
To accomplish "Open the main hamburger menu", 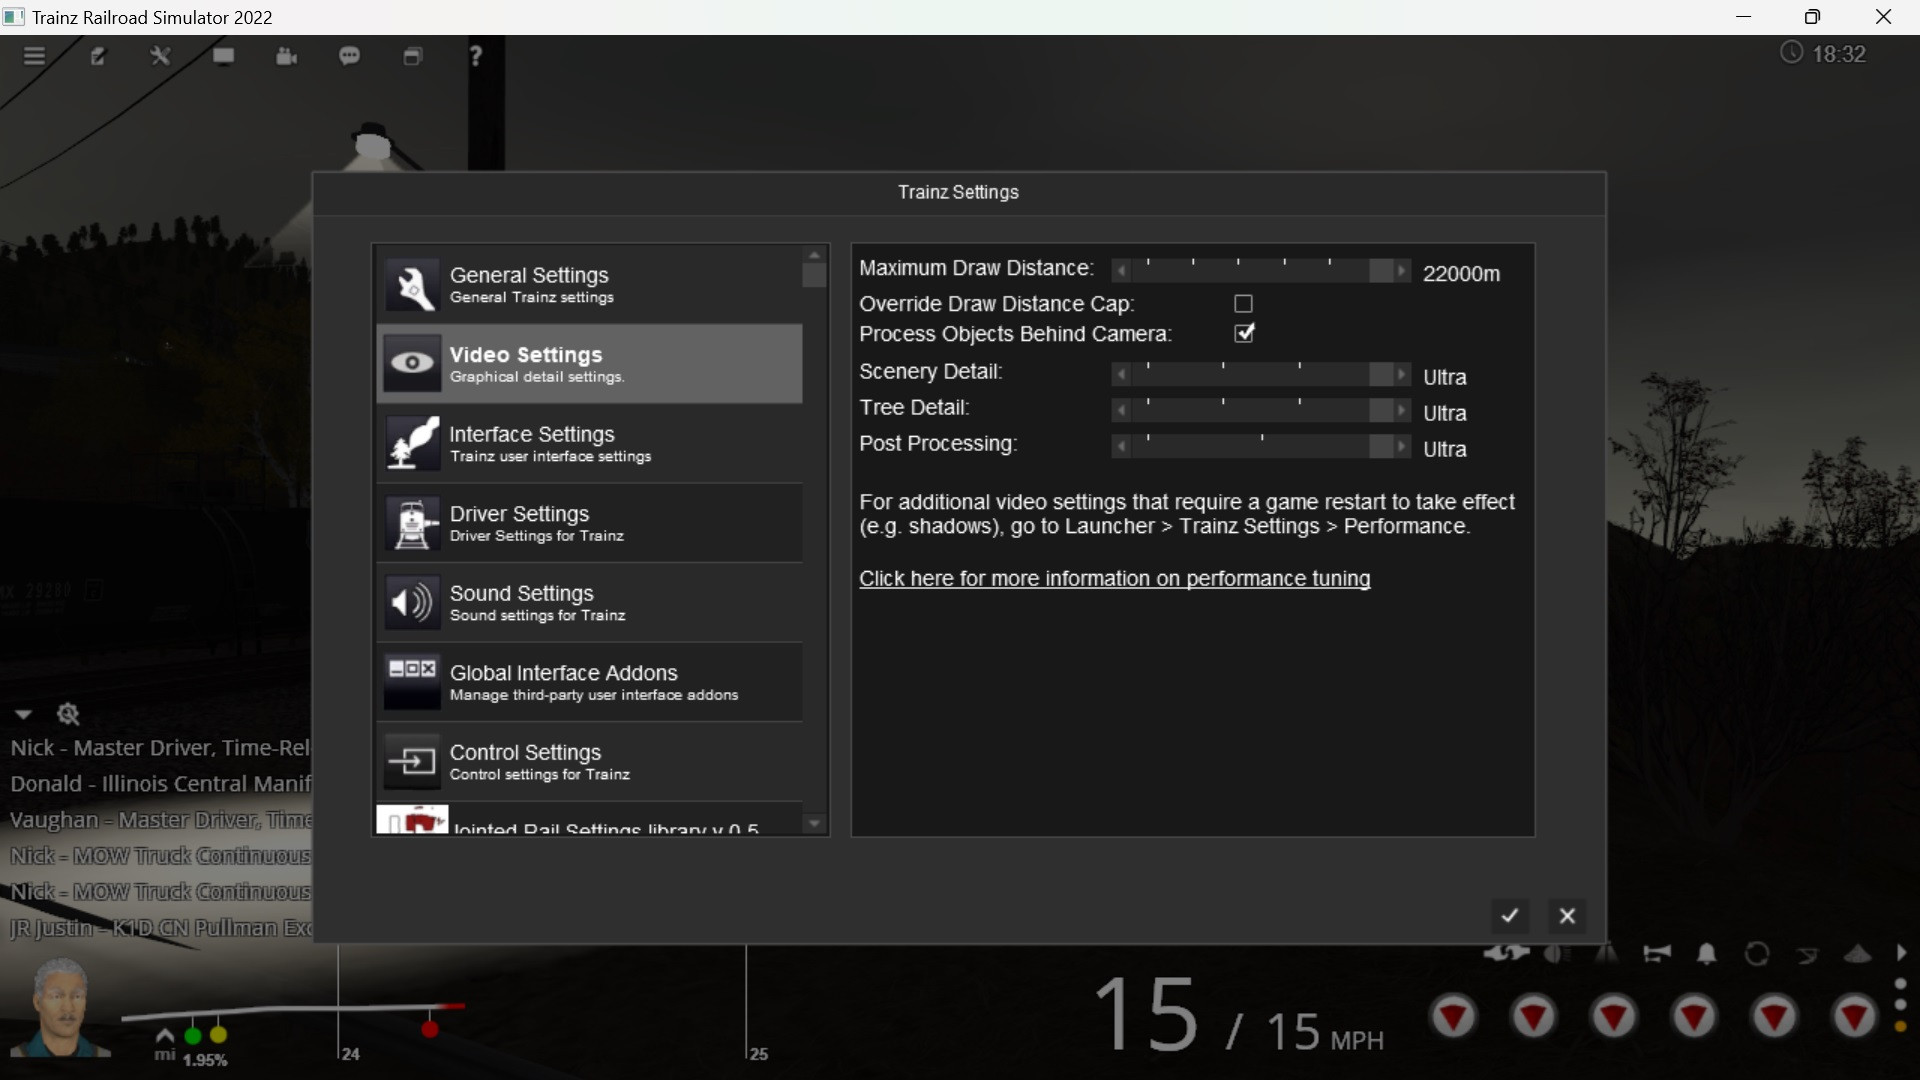I will click(x=35, y=56).
